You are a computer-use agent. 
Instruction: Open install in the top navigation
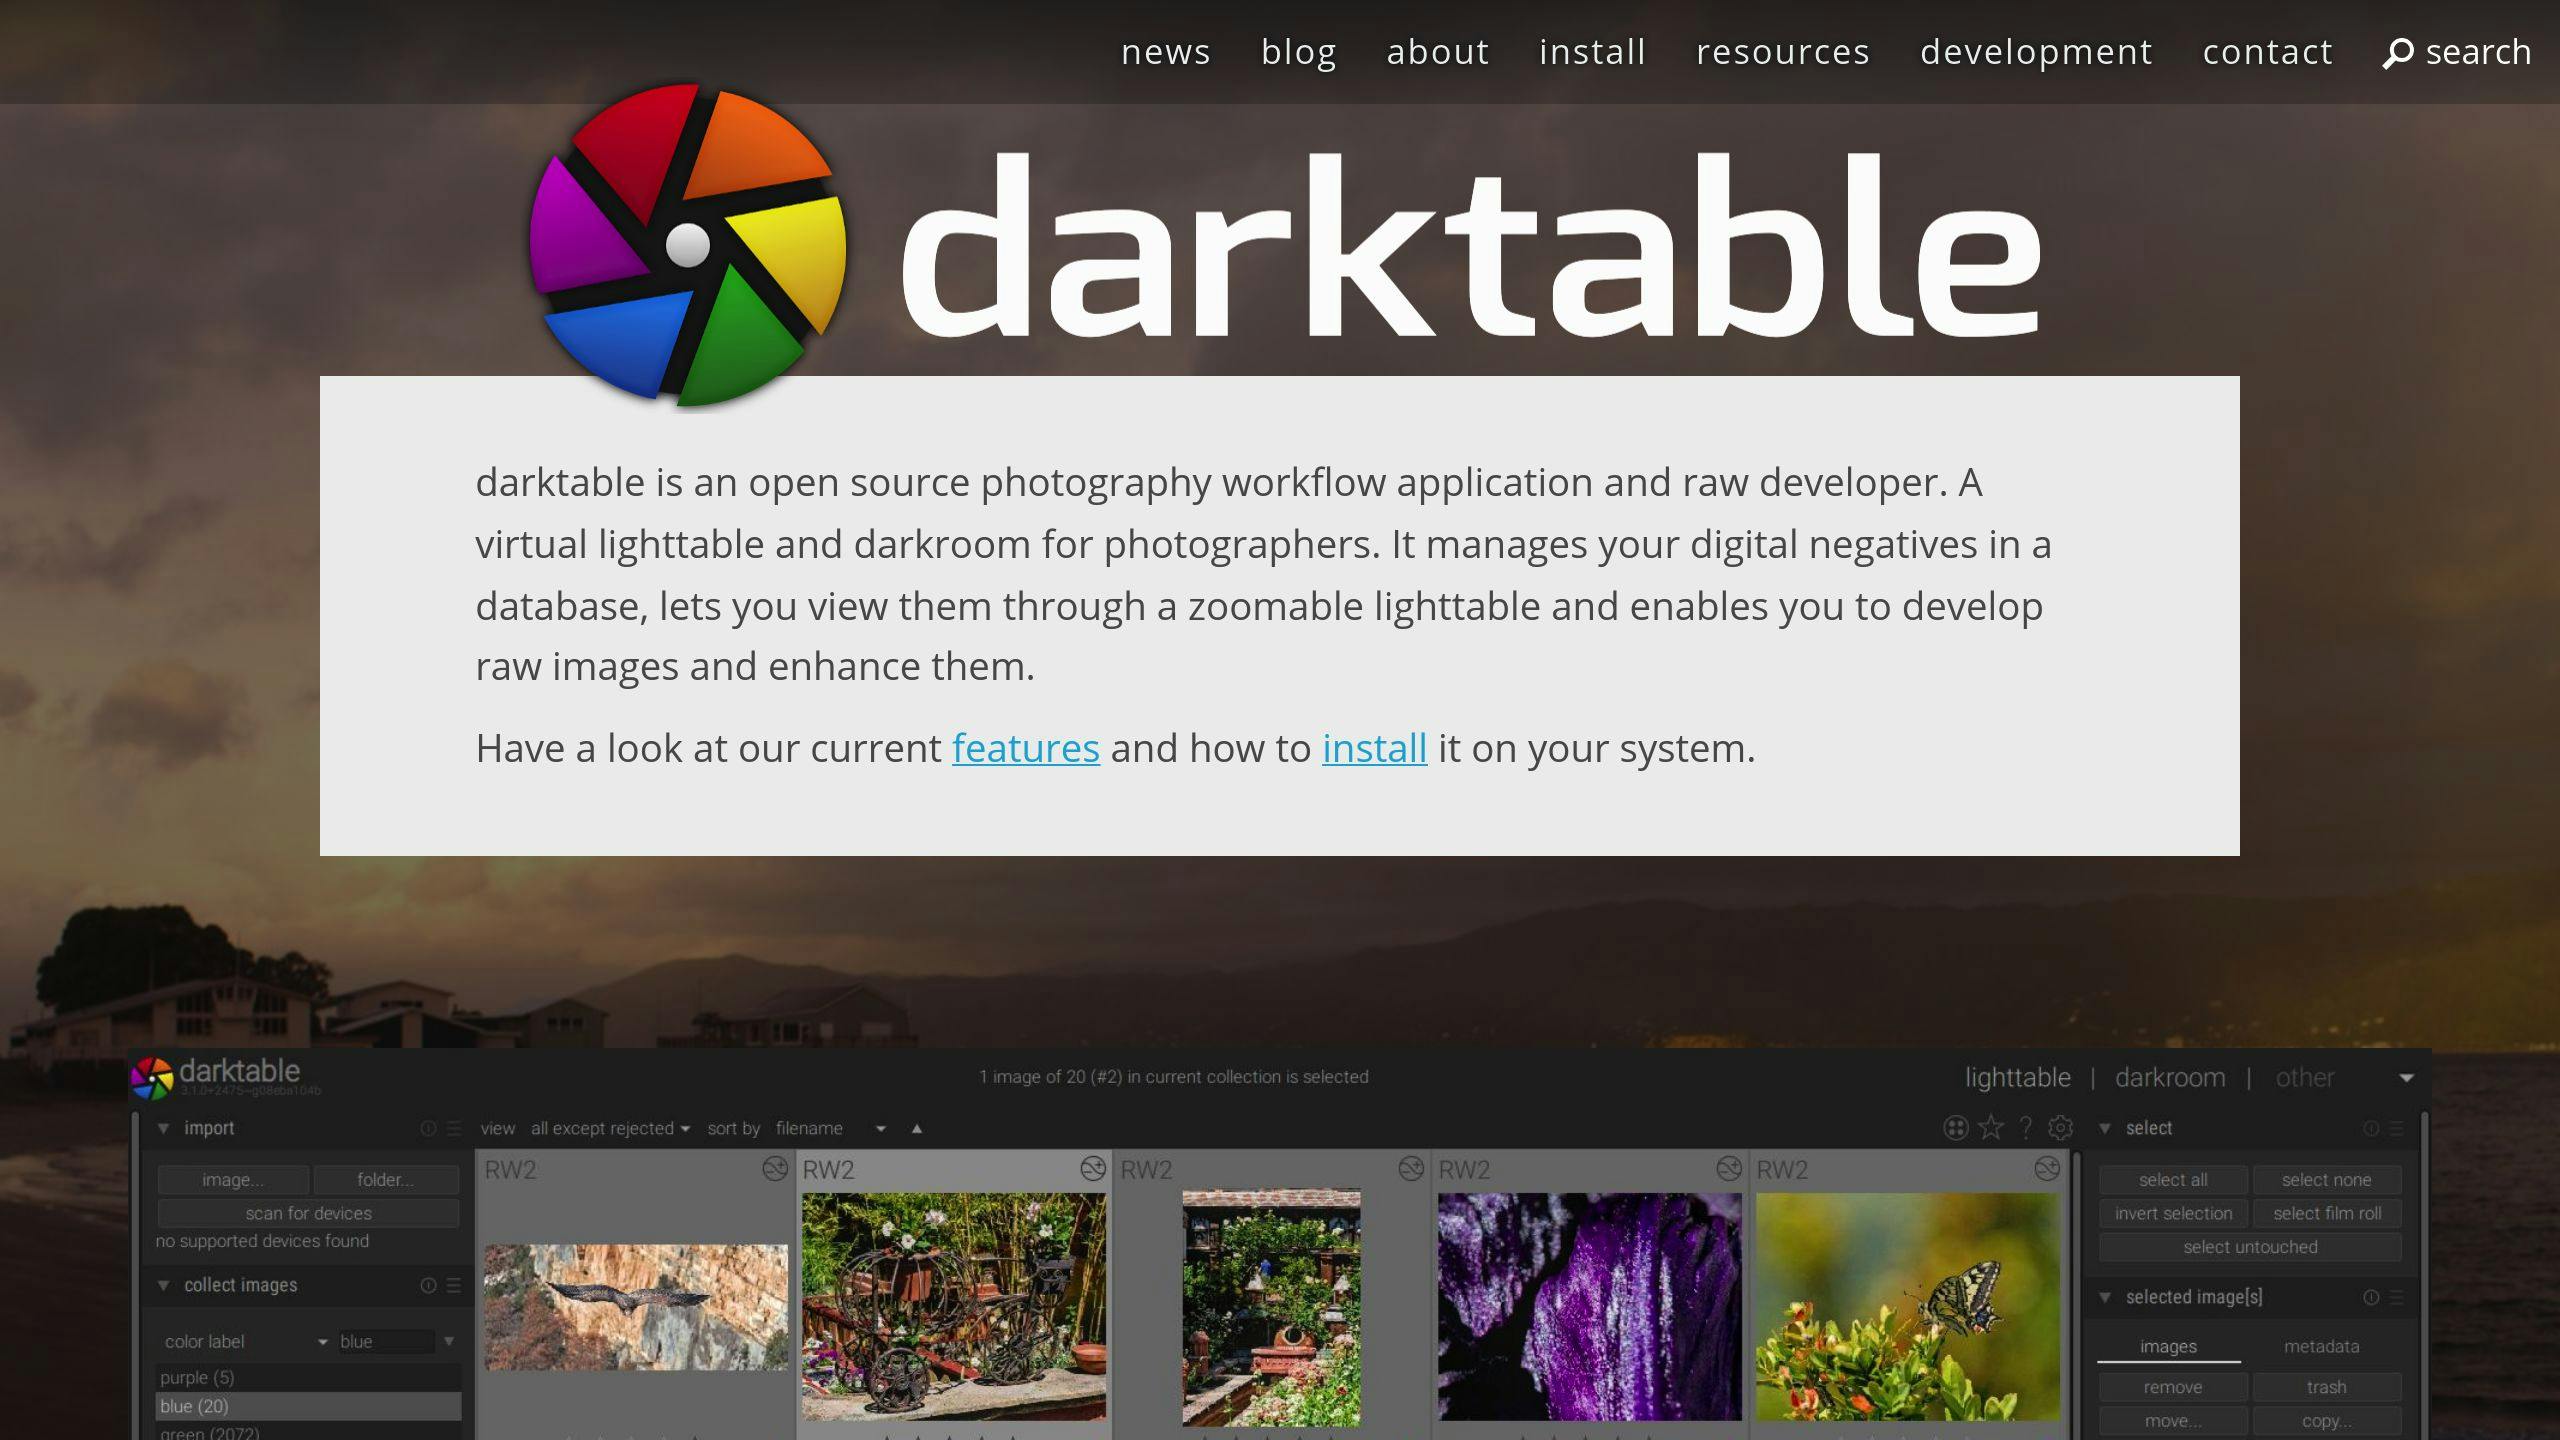[1592, 52]
